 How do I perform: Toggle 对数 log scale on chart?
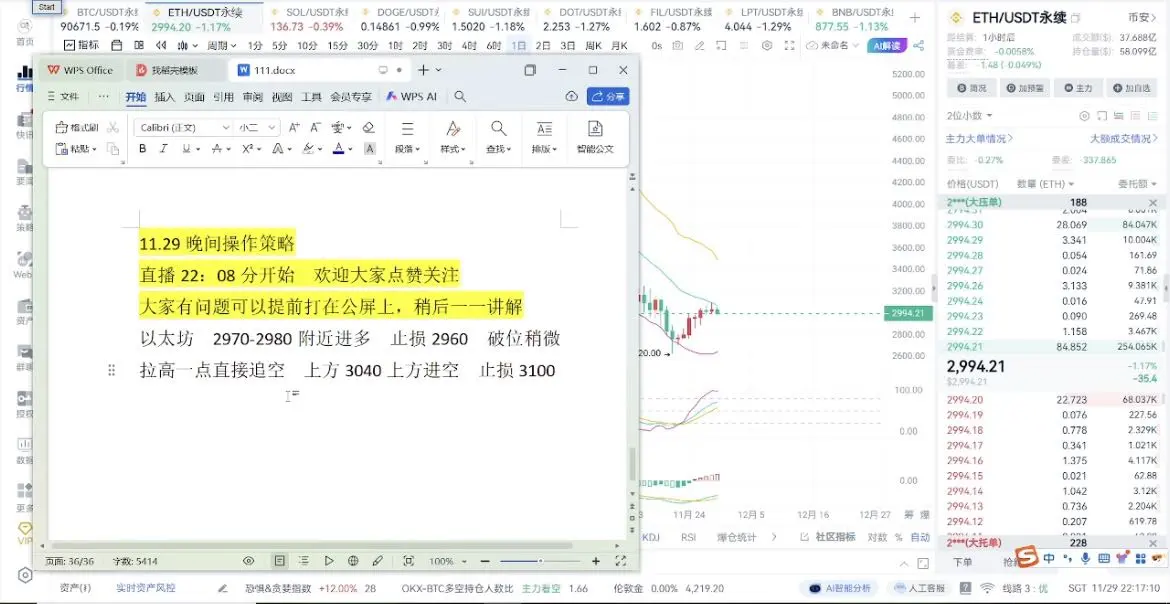pyautogui.click(x=877, y=537)
